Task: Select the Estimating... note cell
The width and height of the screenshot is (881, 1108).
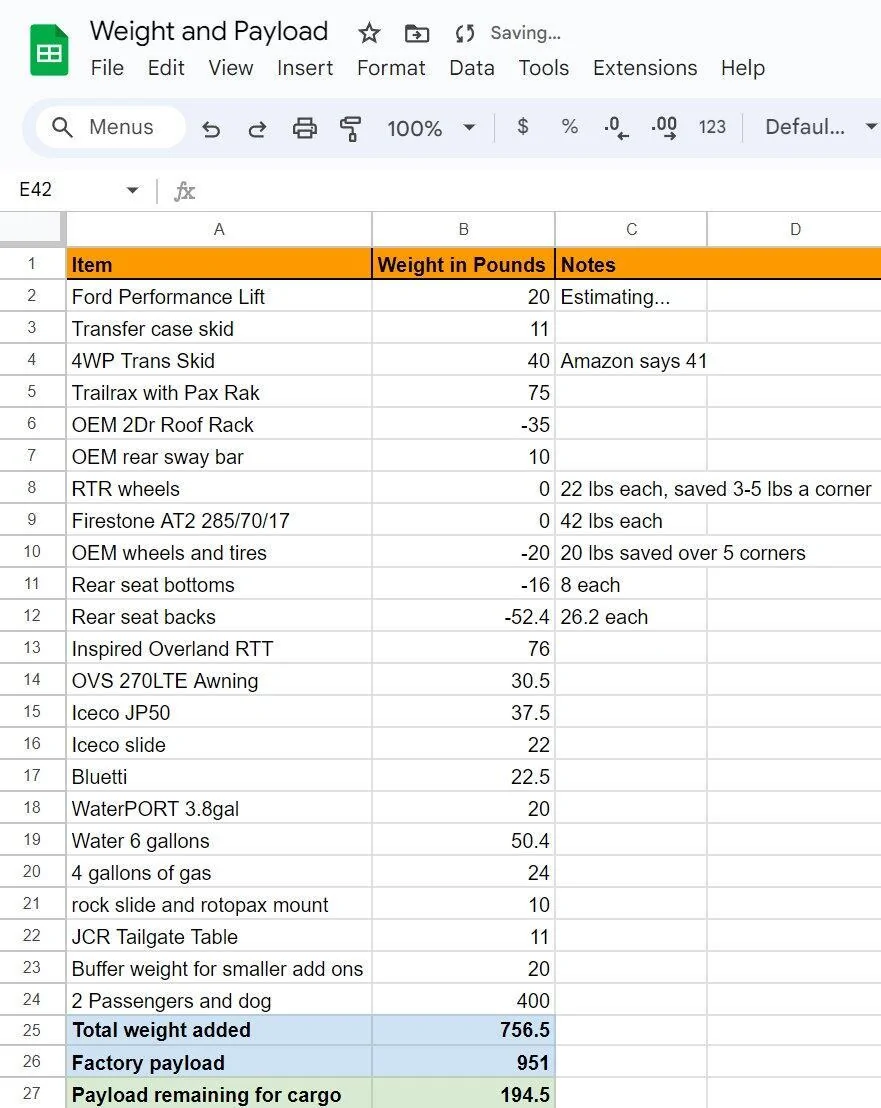Action: tap(631, 297)
